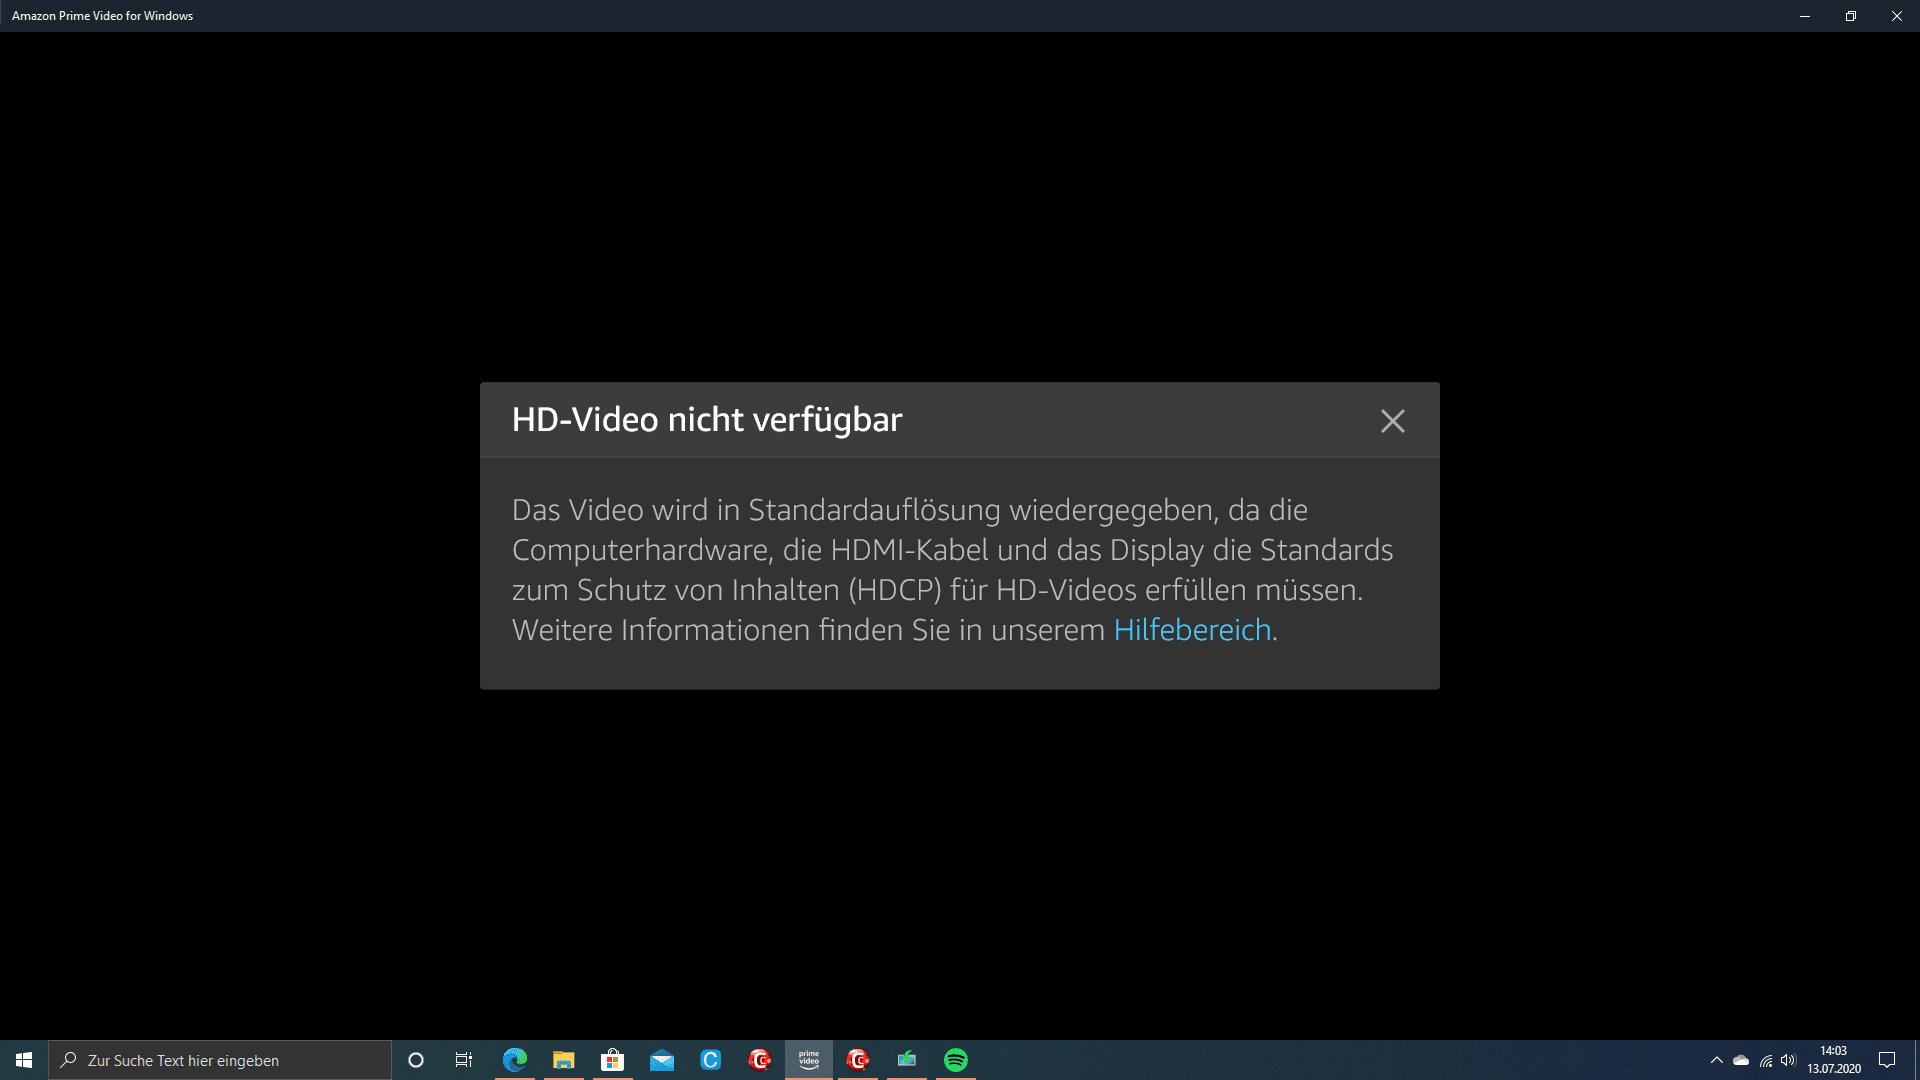Open Task View in taskbar
The image size is (1920, 1080).
coord(464,1060)
